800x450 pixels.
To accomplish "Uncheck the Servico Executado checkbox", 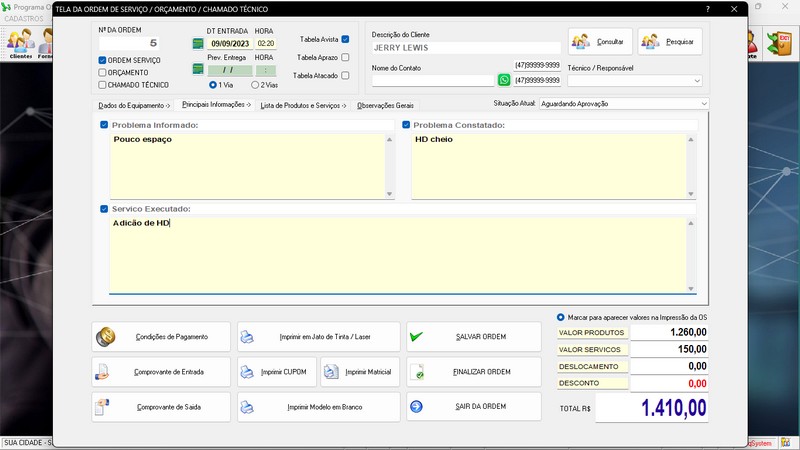I will pos(104,209).
